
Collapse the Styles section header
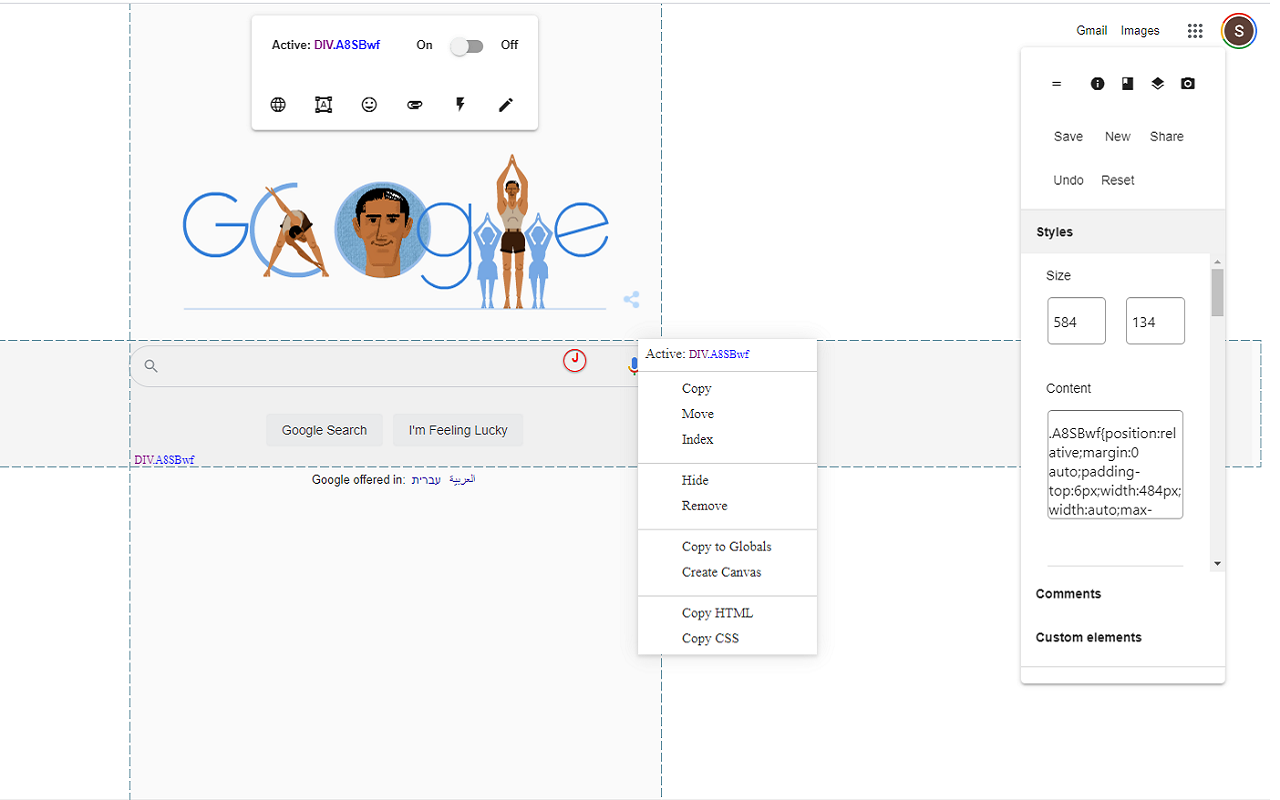point(1054,232)
